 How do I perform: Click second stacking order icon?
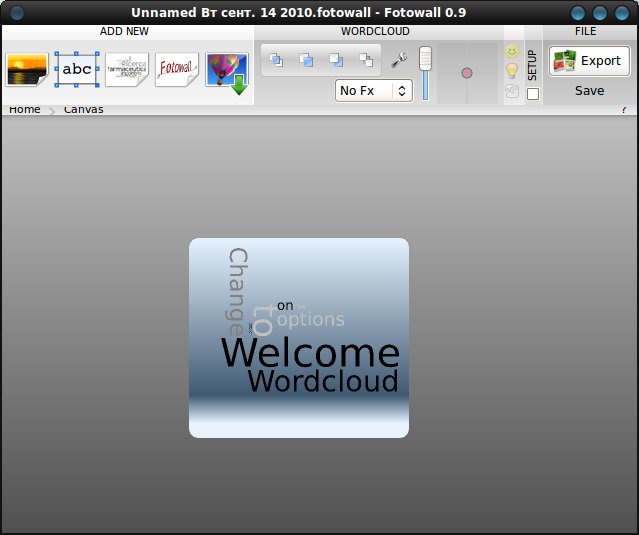pos(306,60)
